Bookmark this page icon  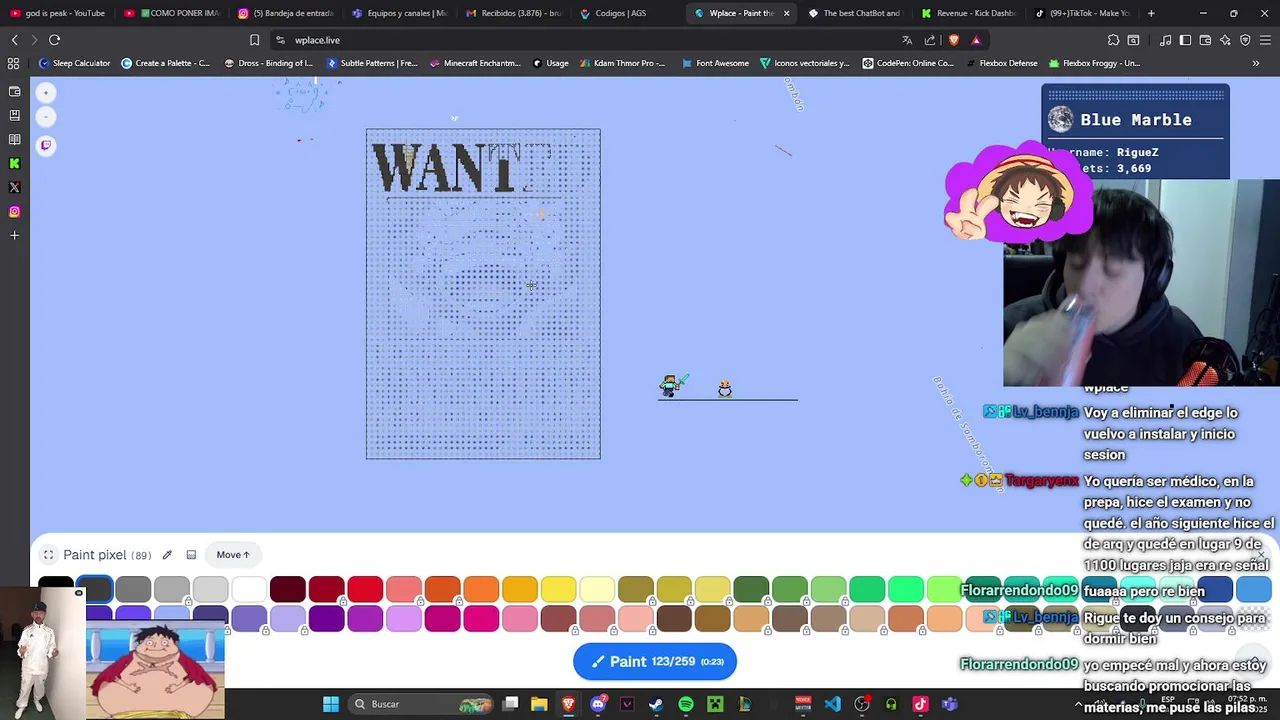point(254,40)
